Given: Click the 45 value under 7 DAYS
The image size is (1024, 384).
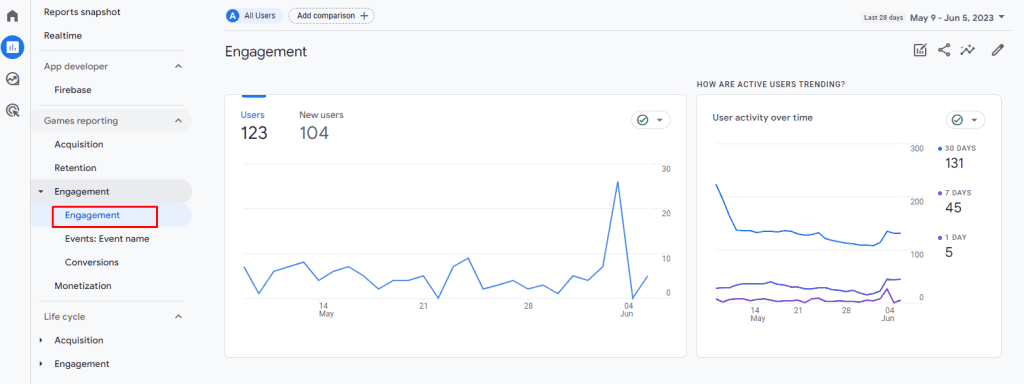Looking at the screenshot, I should click(953, 208).
